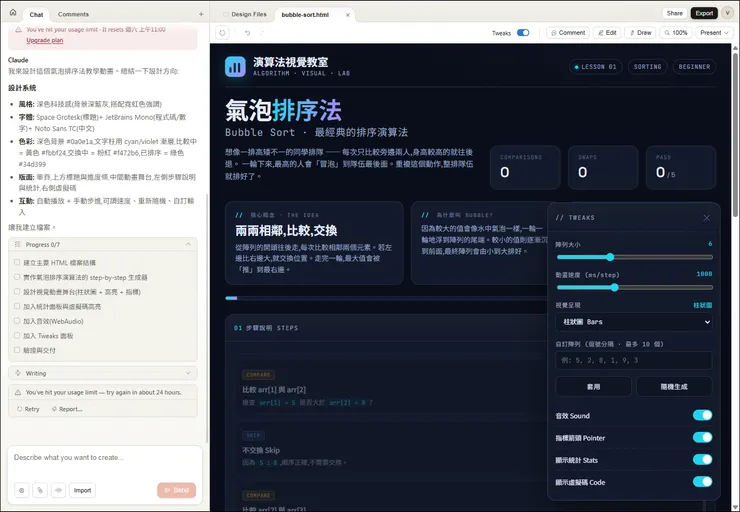This screenshot has width=740, height=512.
Task: Click the PASS stat card
Action: tap(681, 168)
